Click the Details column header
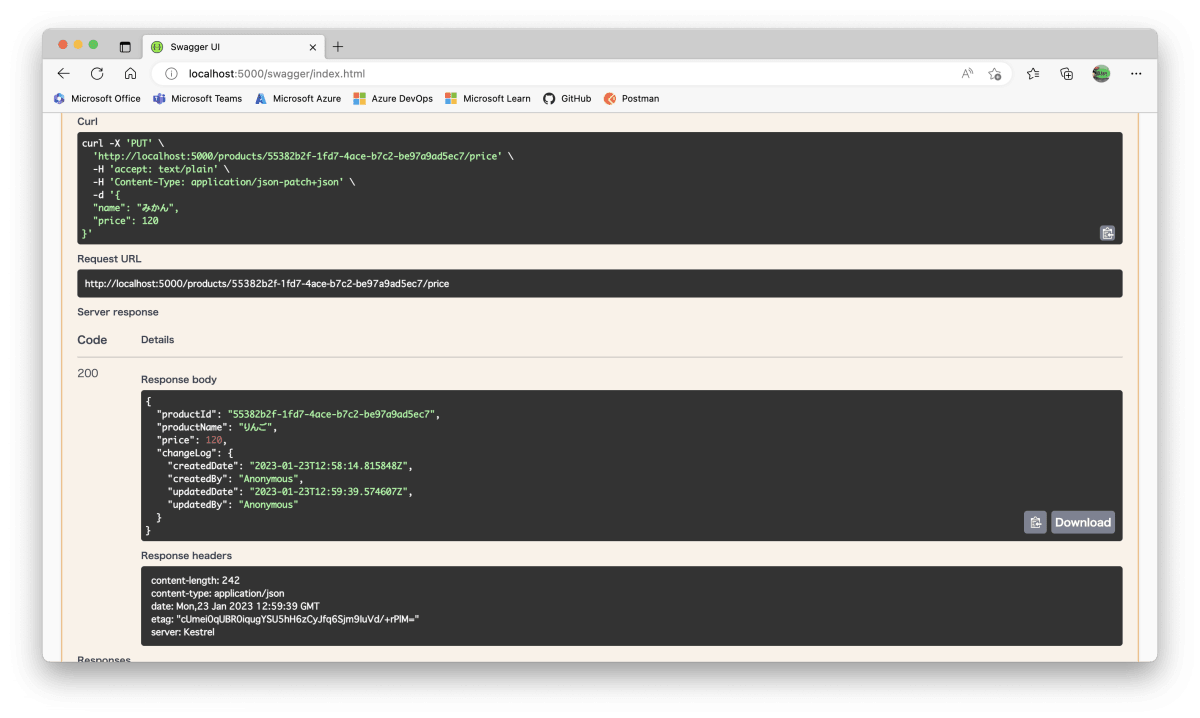Image resolution: width=1200 pixels, height=718 pixels. pos(158,340)
